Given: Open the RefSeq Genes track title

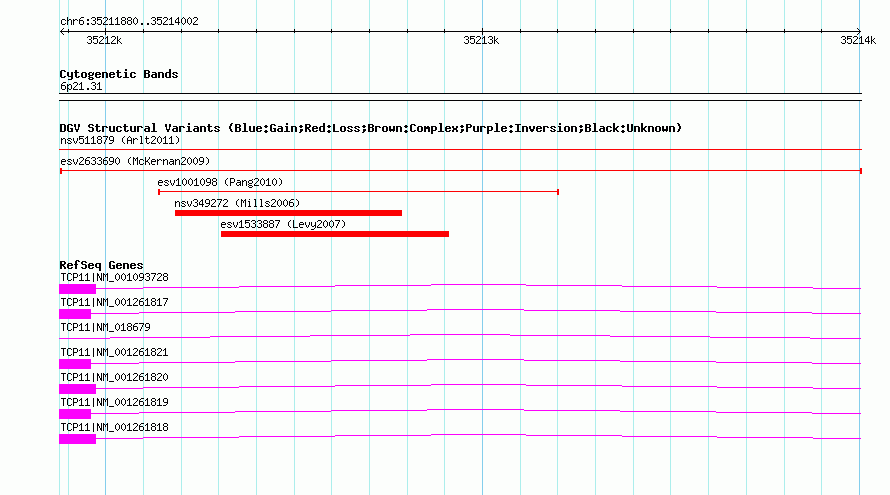Looking at the screenshot, I should click(101, 265).
